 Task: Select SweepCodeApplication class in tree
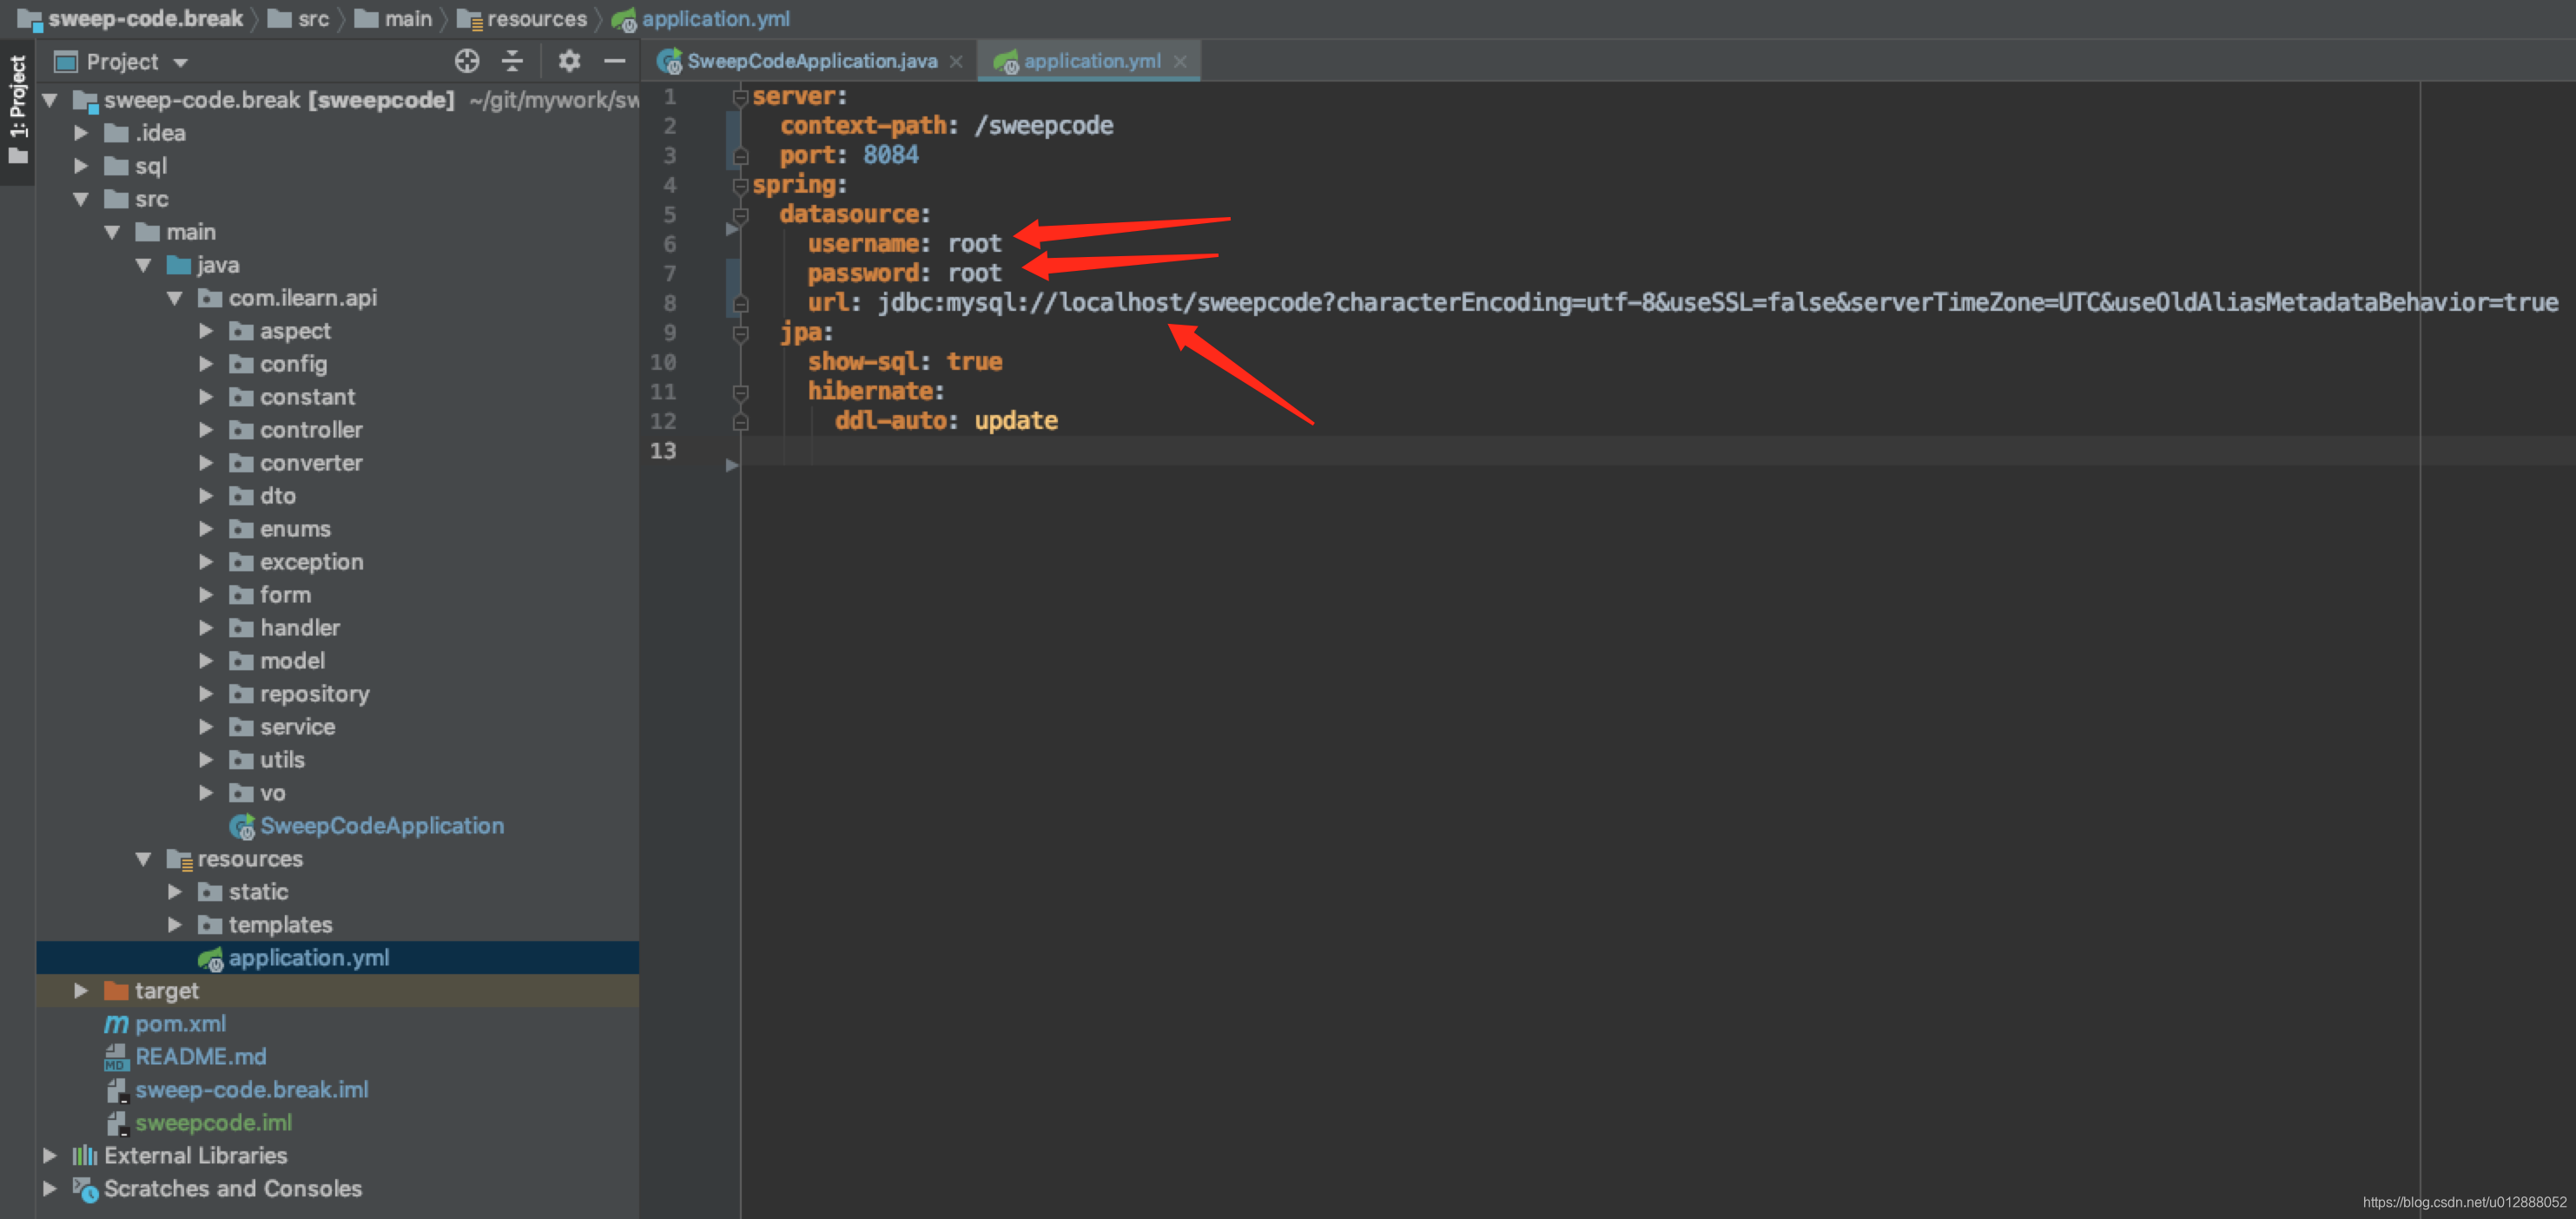[381, 826]
